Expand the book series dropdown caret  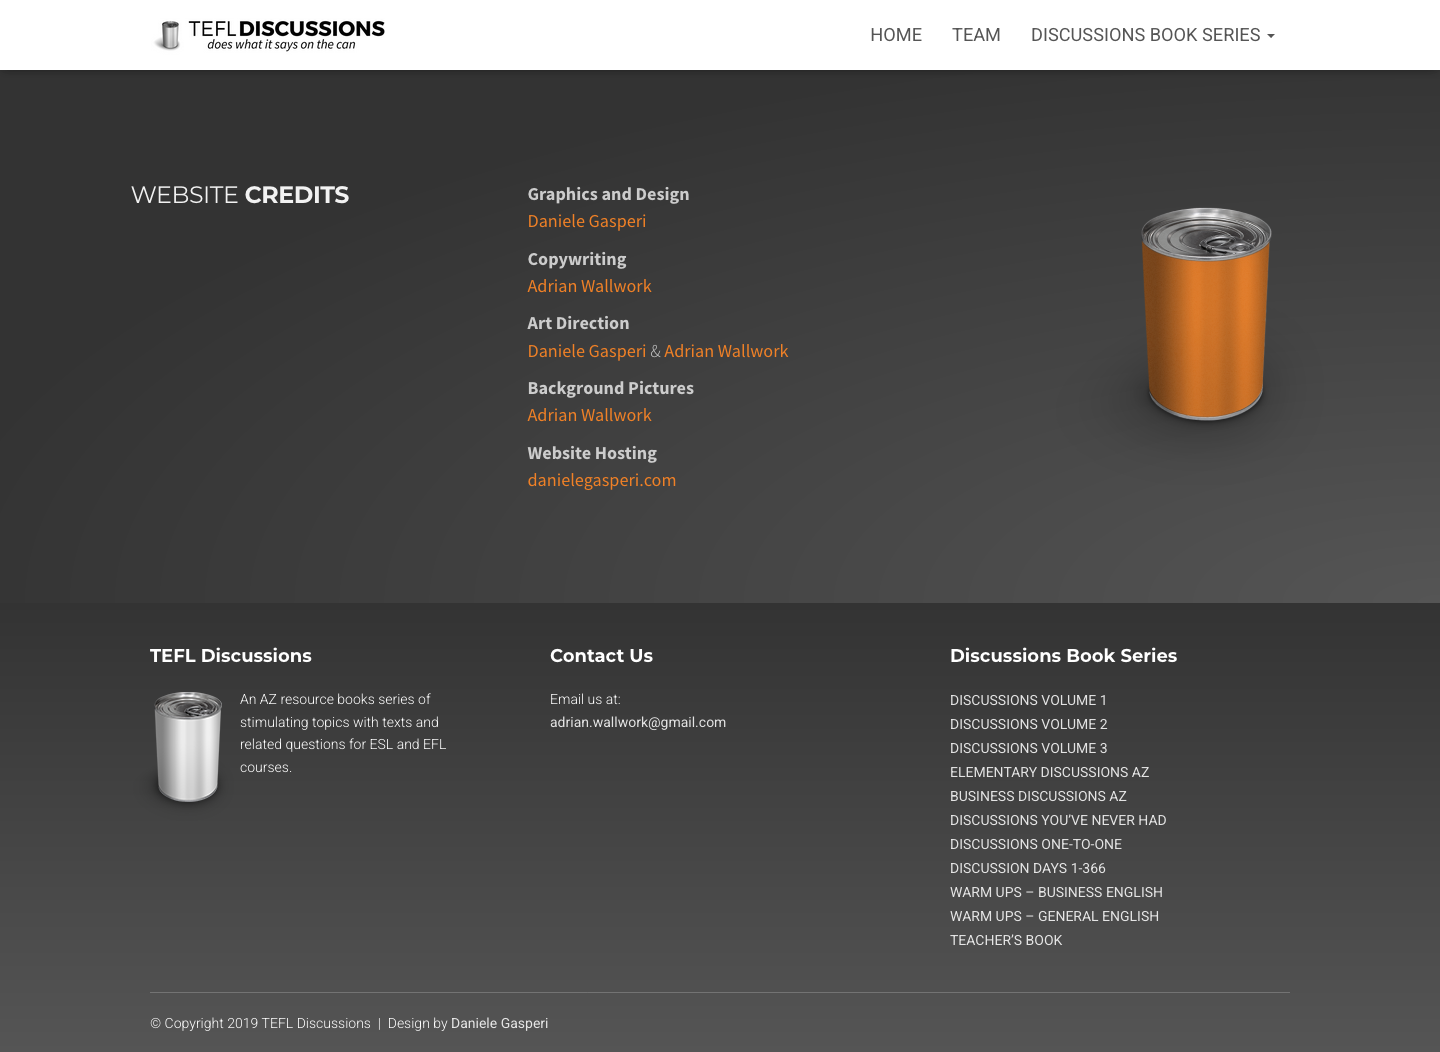(x=1271, y=37)
